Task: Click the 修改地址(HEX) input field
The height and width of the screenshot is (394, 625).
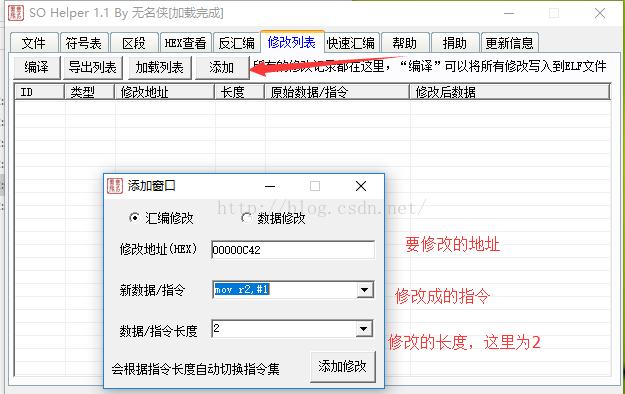Action: pyautogui.click(x=293, y=250)
